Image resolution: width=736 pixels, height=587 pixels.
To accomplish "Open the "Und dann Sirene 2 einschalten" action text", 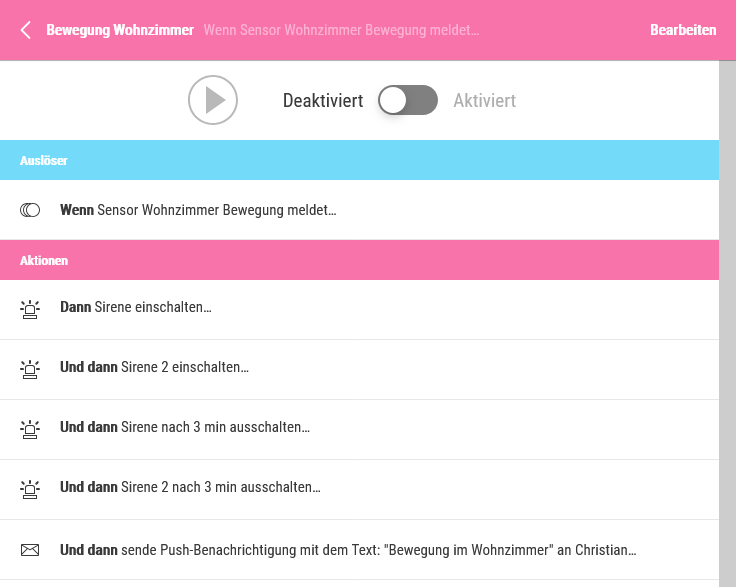I will coord(154,368).
